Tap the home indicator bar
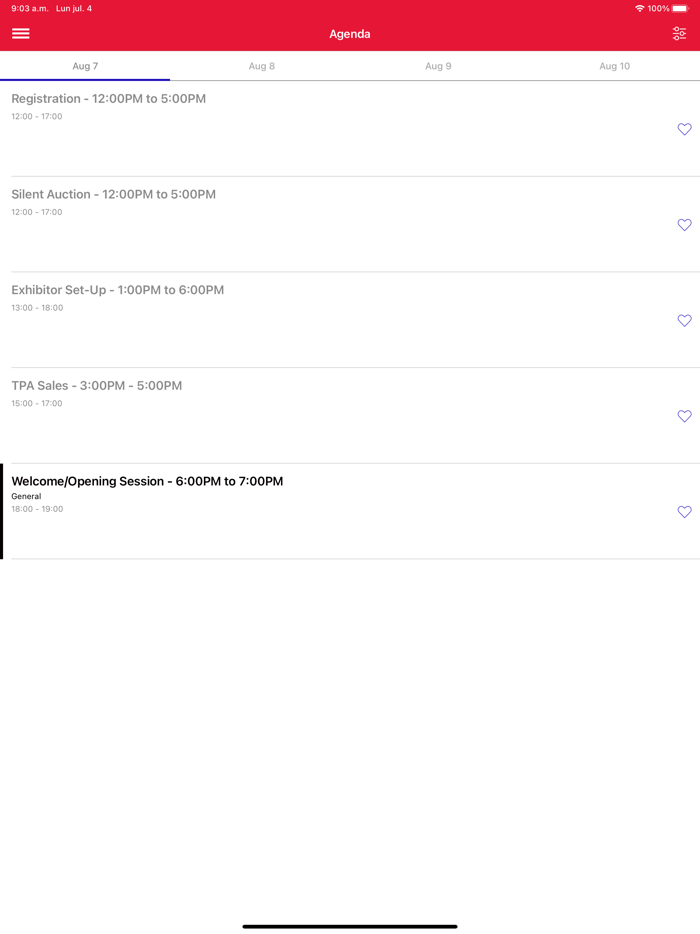700x934 pixels. [x=350, y=926]
